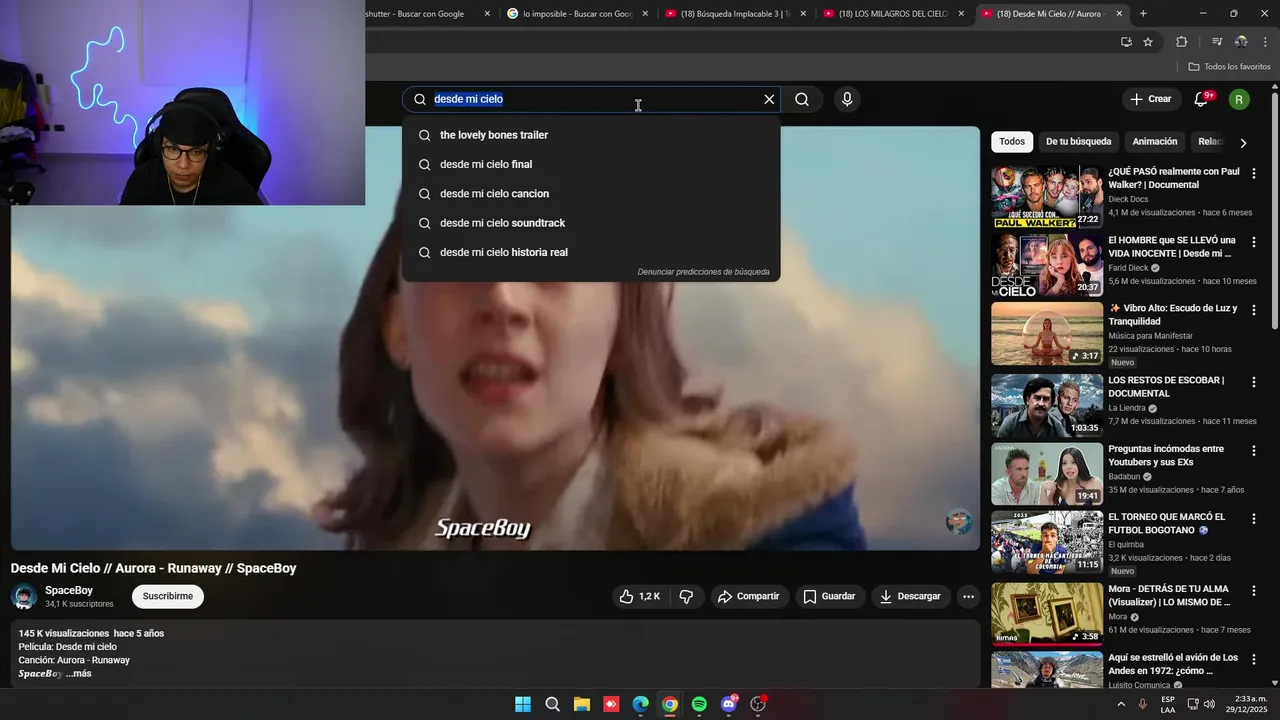Open menu for 'EL TORNEO QUE MARCÓ' video
This screenshot has height=720, width=1280.
1254,519
